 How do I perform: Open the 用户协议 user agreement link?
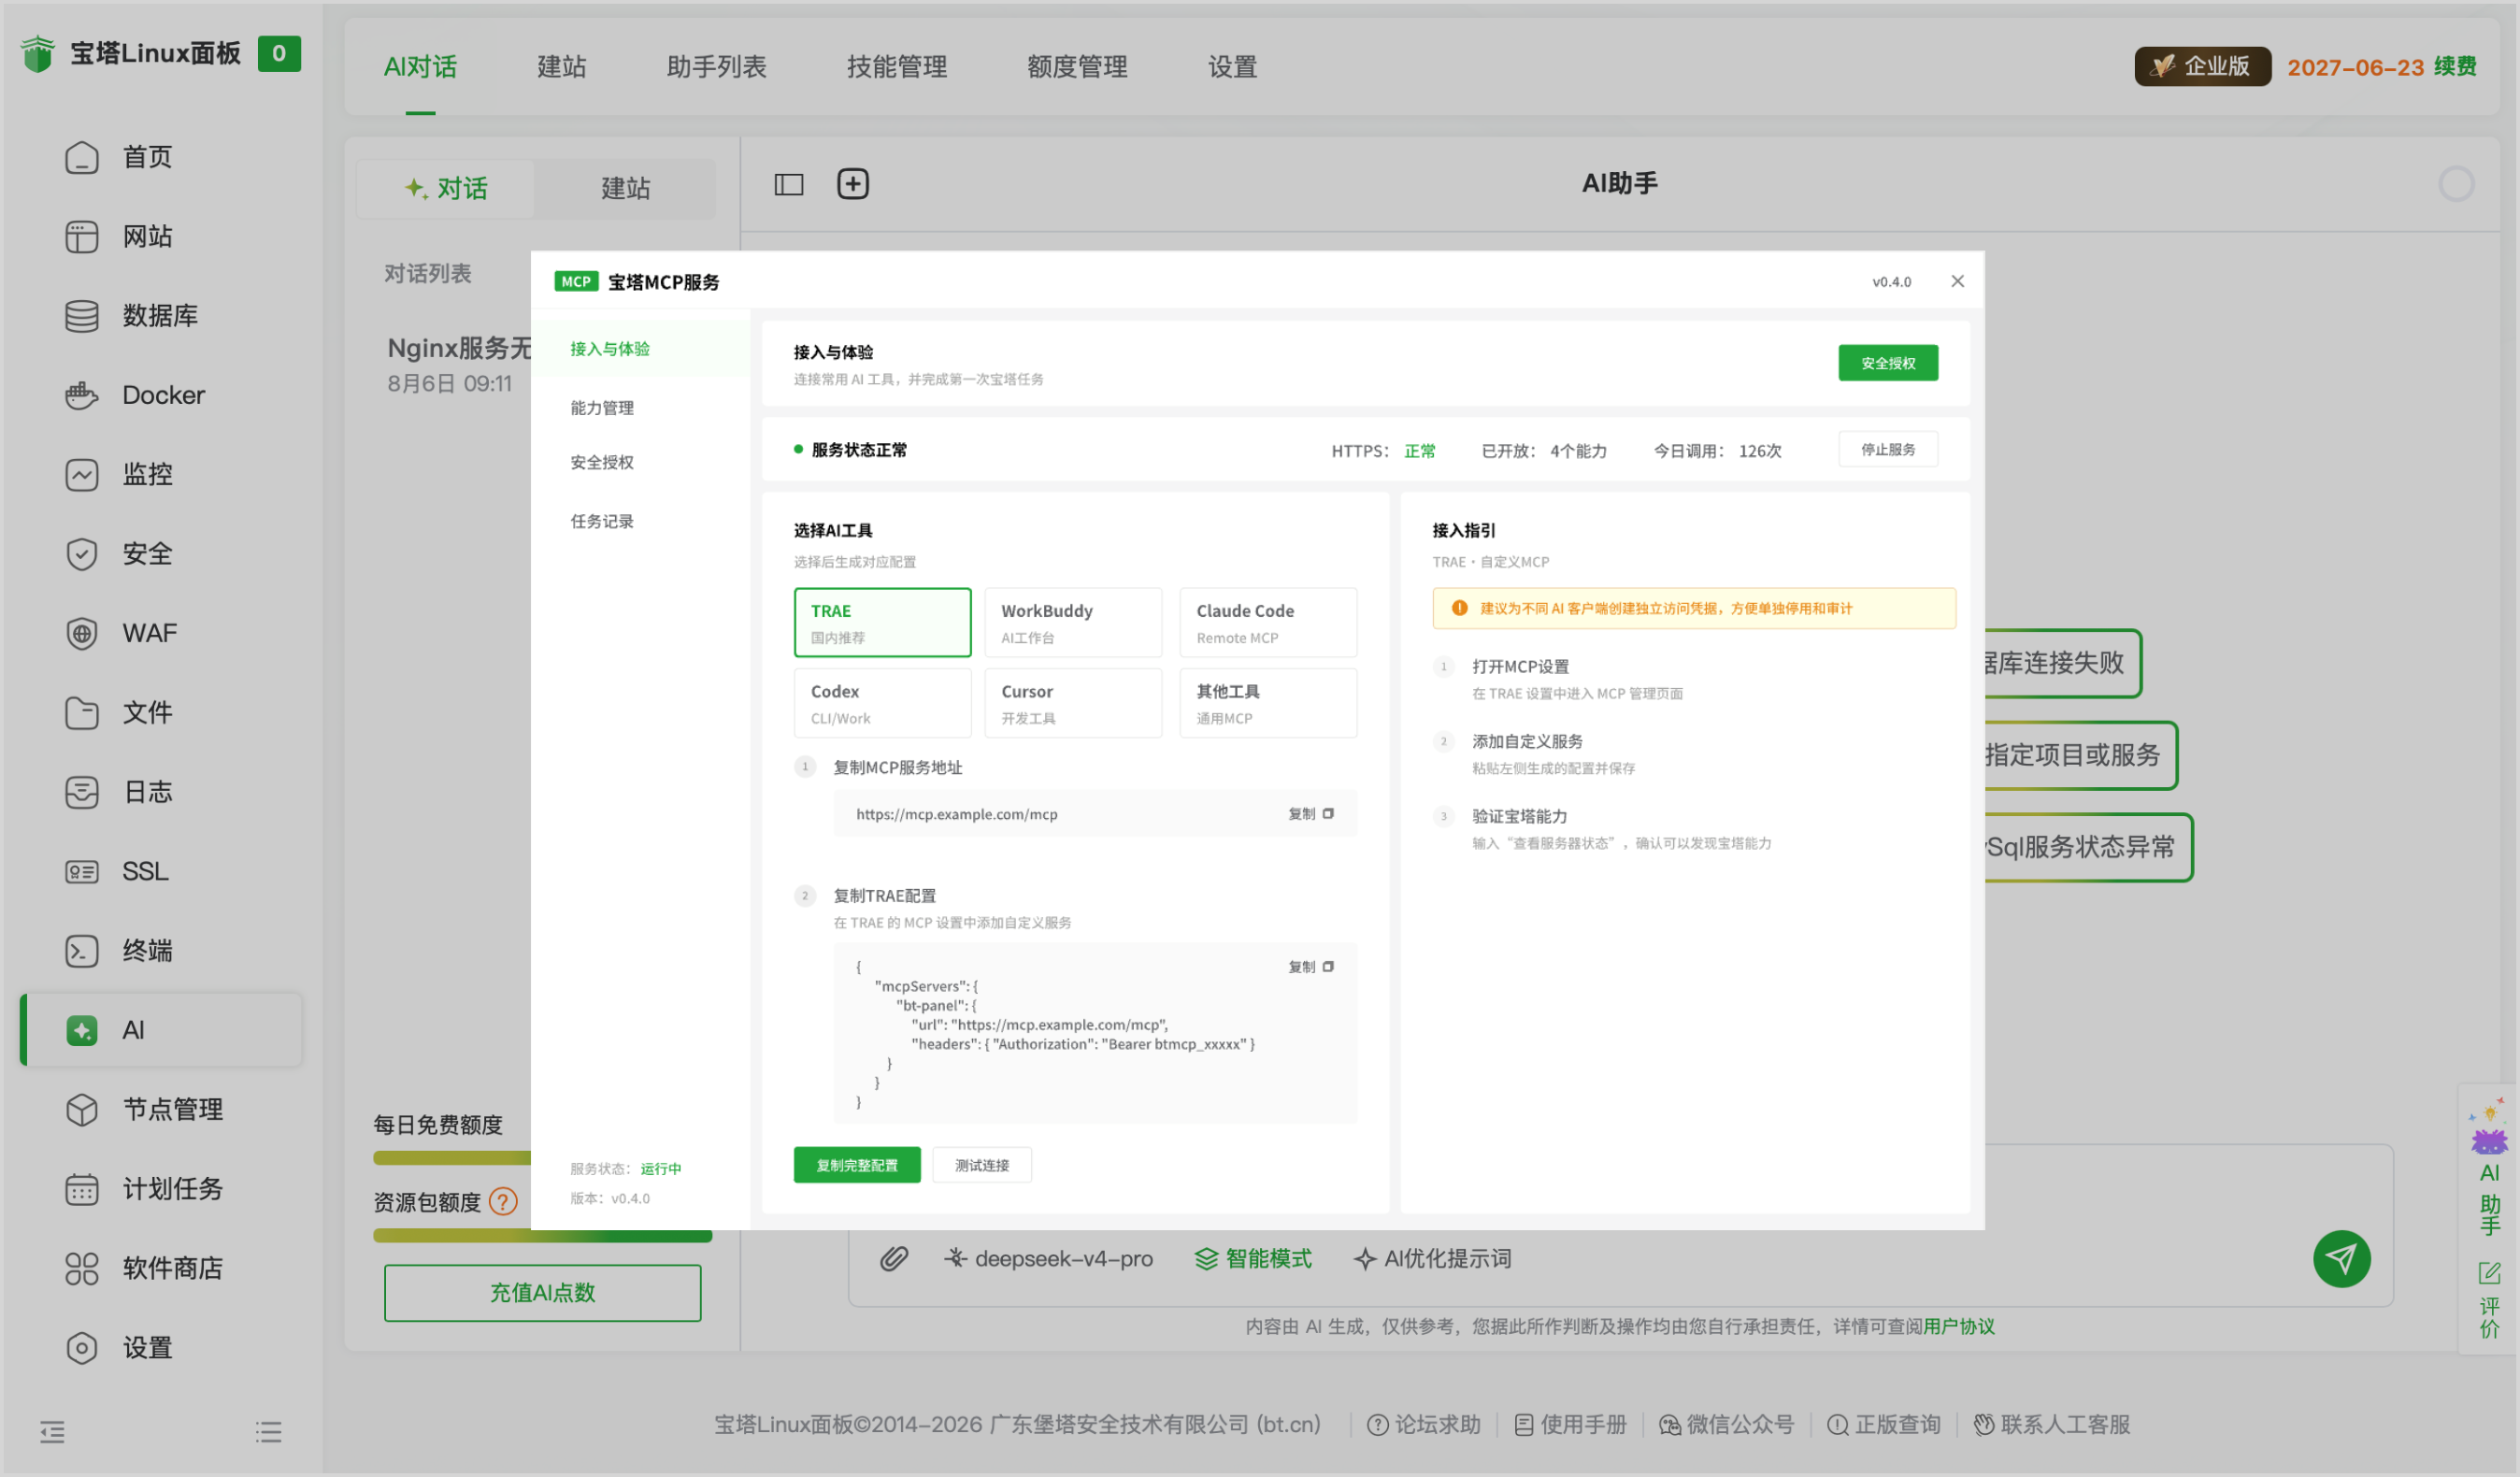[x=1958, y=1326]
